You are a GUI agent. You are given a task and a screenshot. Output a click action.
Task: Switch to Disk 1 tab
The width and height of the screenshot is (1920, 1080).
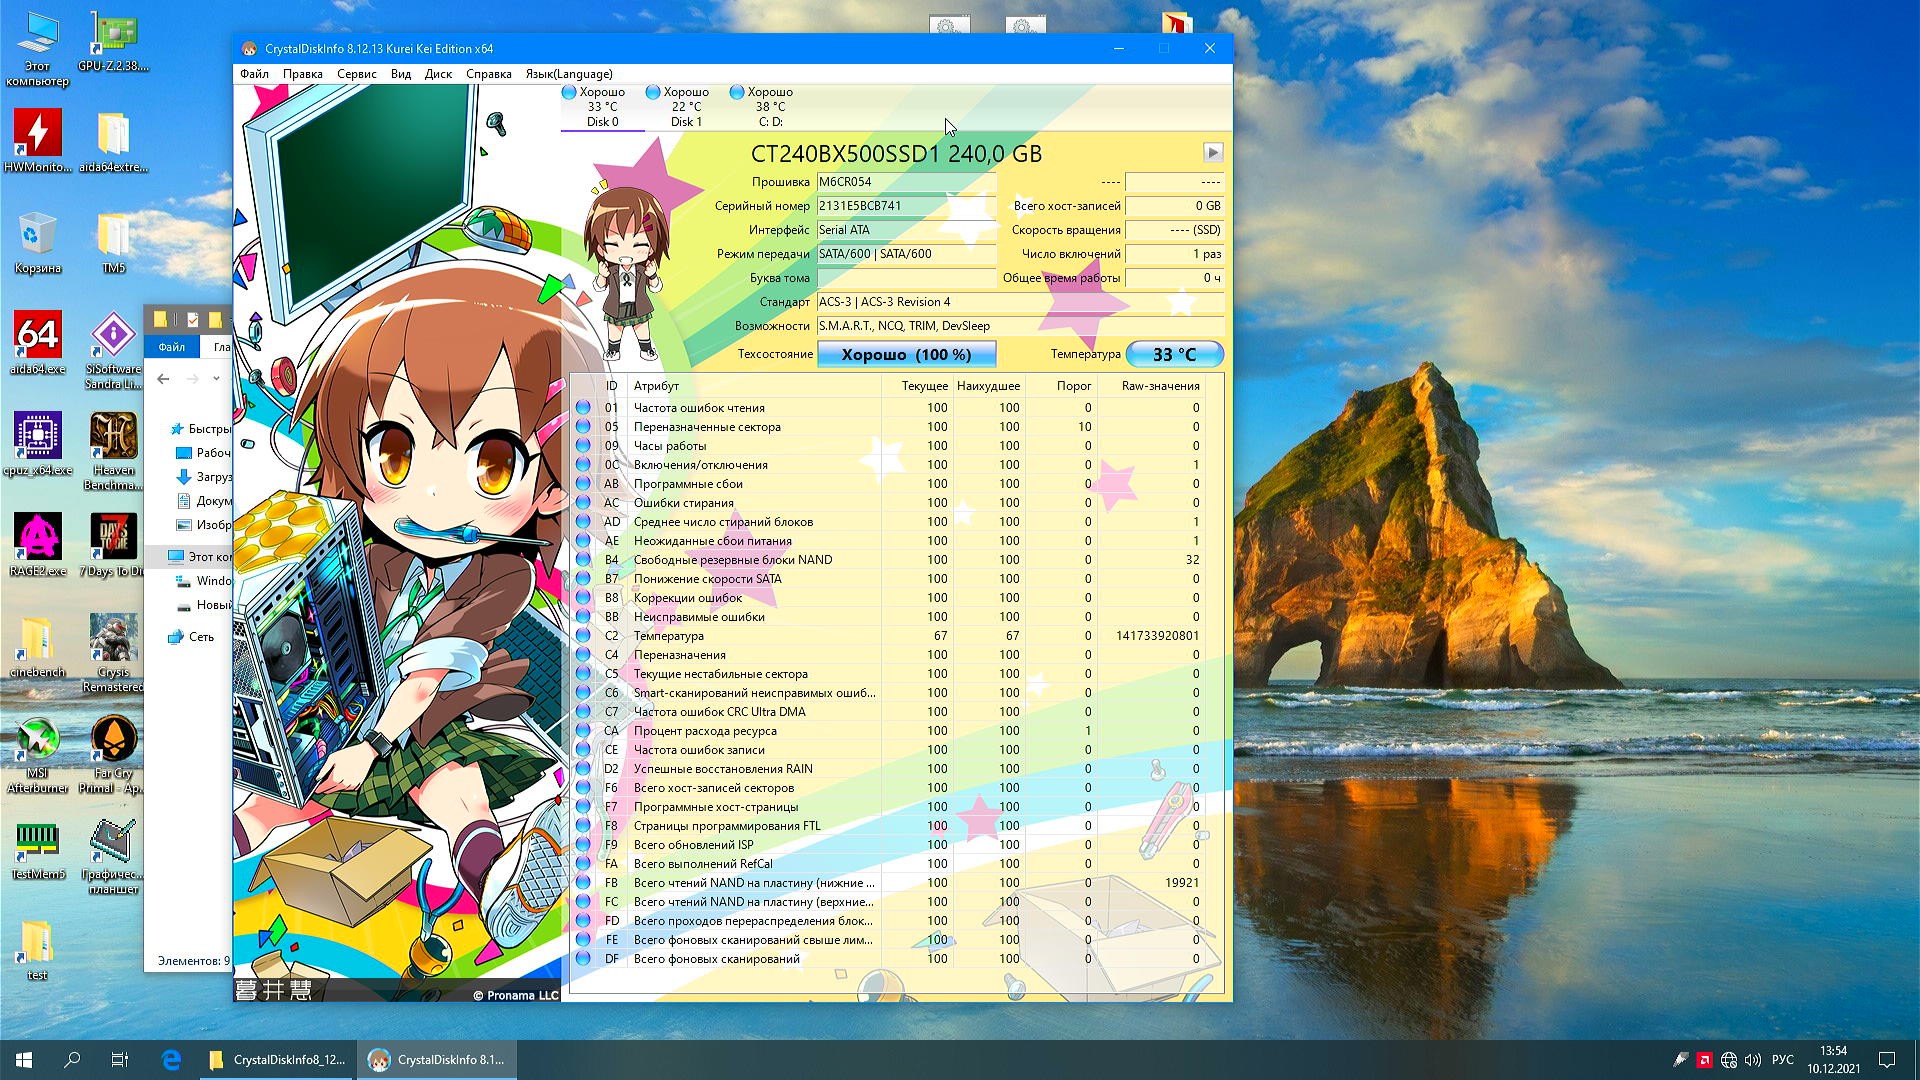click(686, 106)
